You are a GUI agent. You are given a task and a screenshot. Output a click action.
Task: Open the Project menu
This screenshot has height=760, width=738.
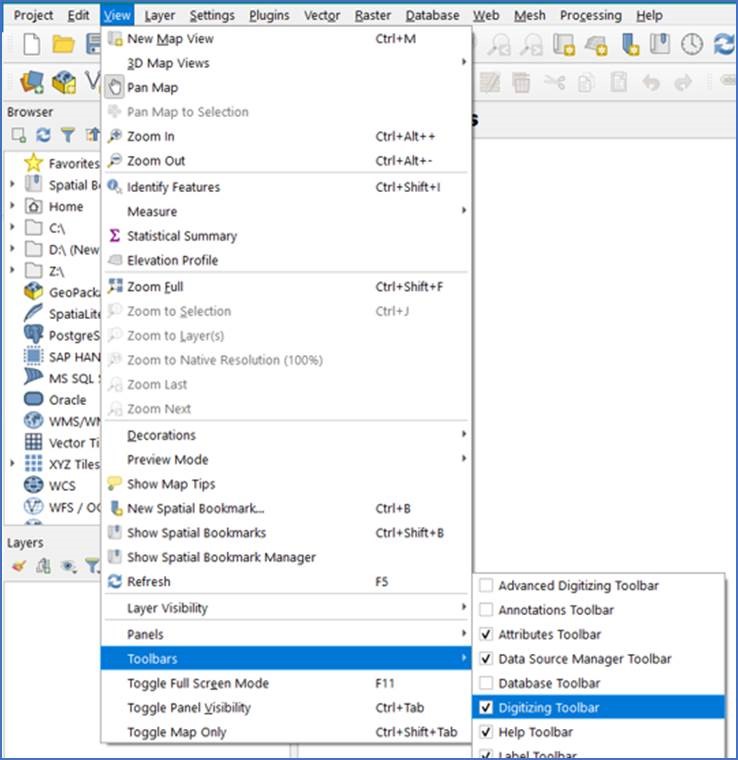click(x=33, y=16)
